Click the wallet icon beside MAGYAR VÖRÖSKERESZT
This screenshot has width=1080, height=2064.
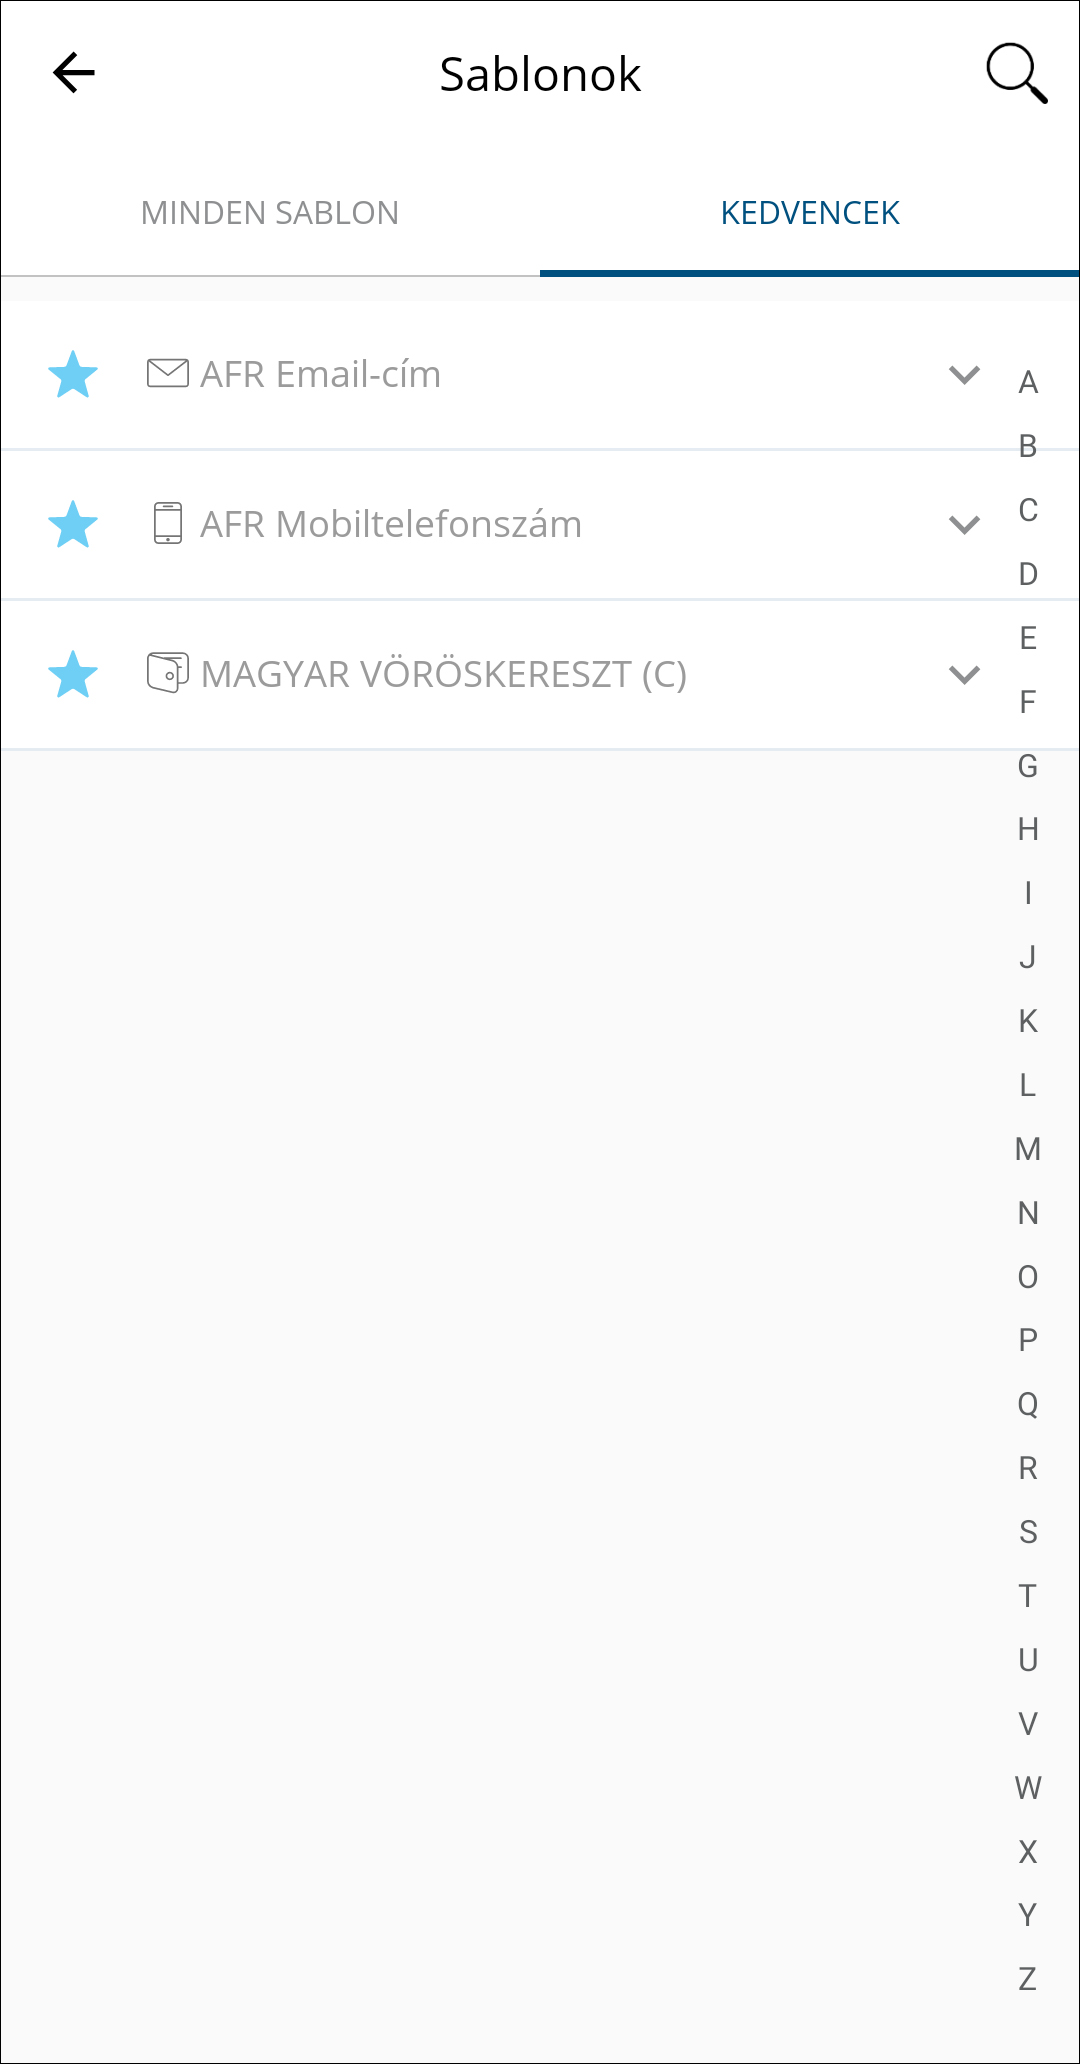pos(168,673)
